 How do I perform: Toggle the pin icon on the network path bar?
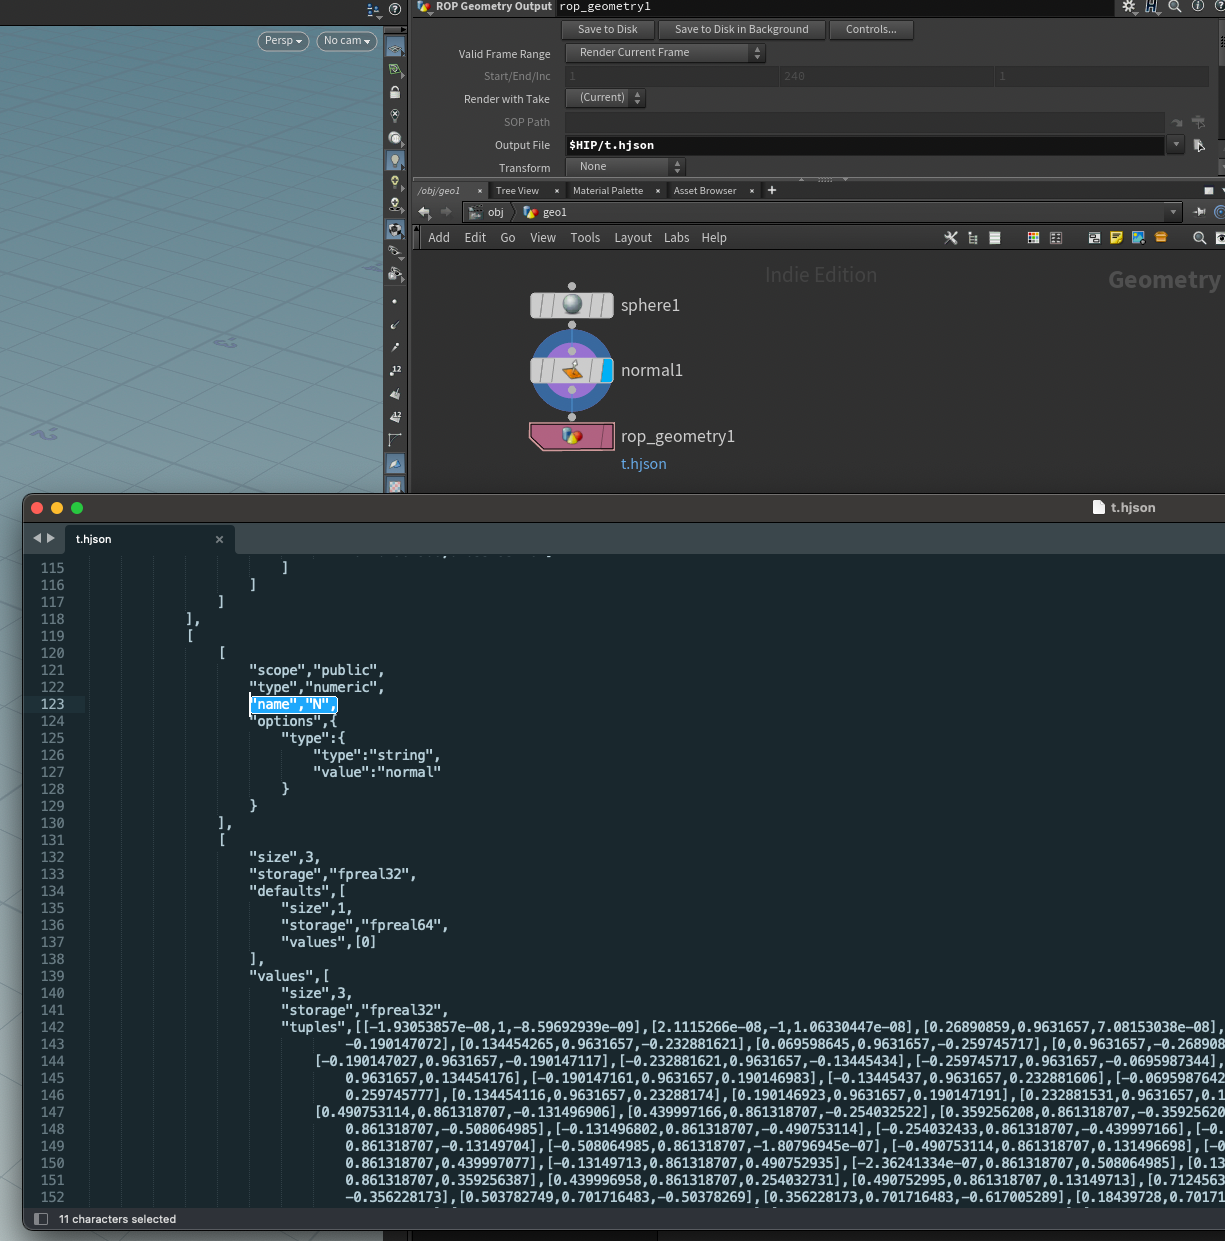pos(1199,212)
